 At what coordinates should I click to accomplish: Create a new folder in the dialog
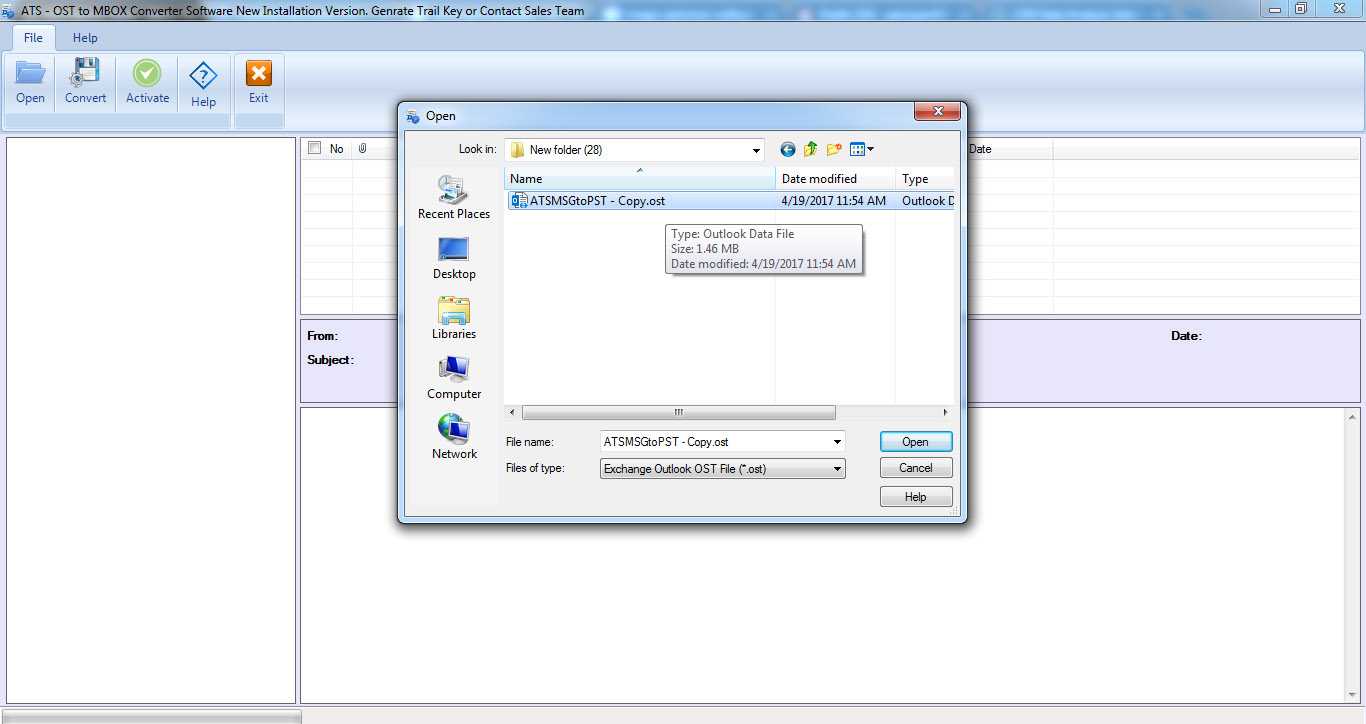(x=834, y=149)
